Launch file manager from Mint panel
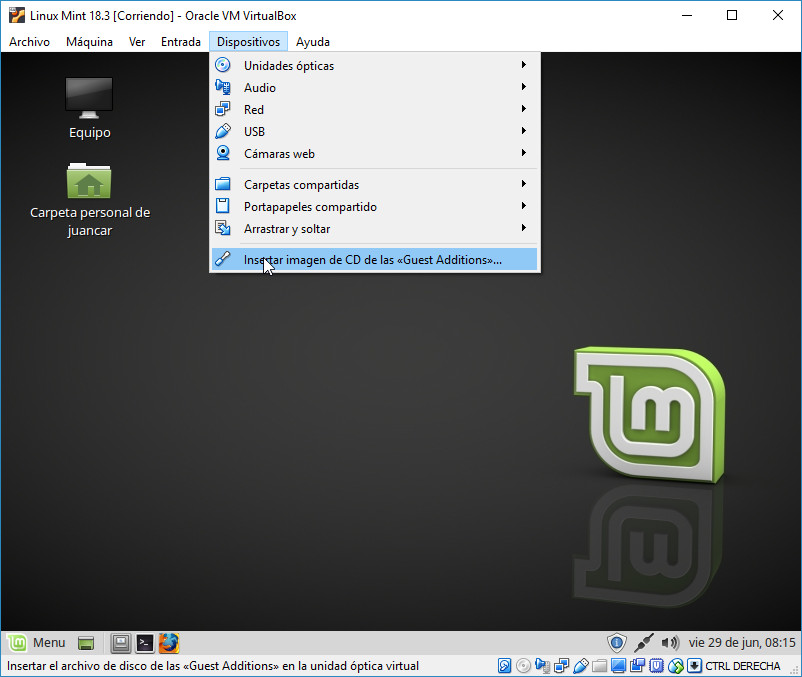 [121, 643]
